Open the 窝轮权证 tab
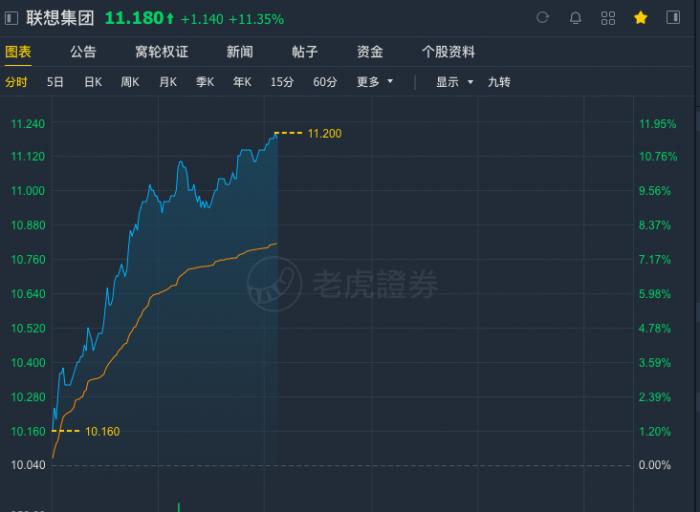 pos(161,52)
